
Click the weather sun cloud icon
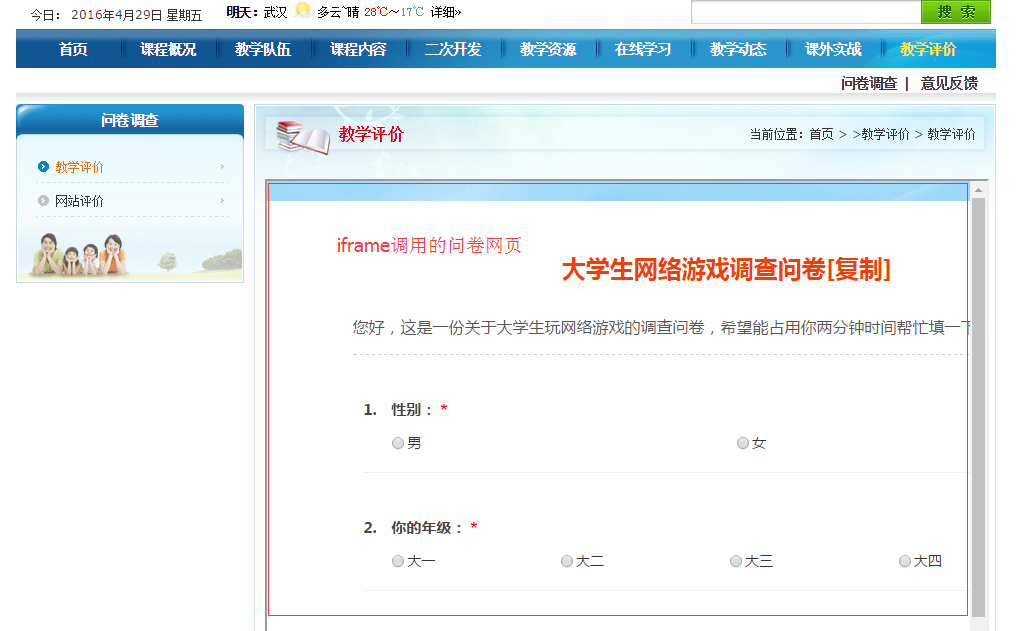303,11
